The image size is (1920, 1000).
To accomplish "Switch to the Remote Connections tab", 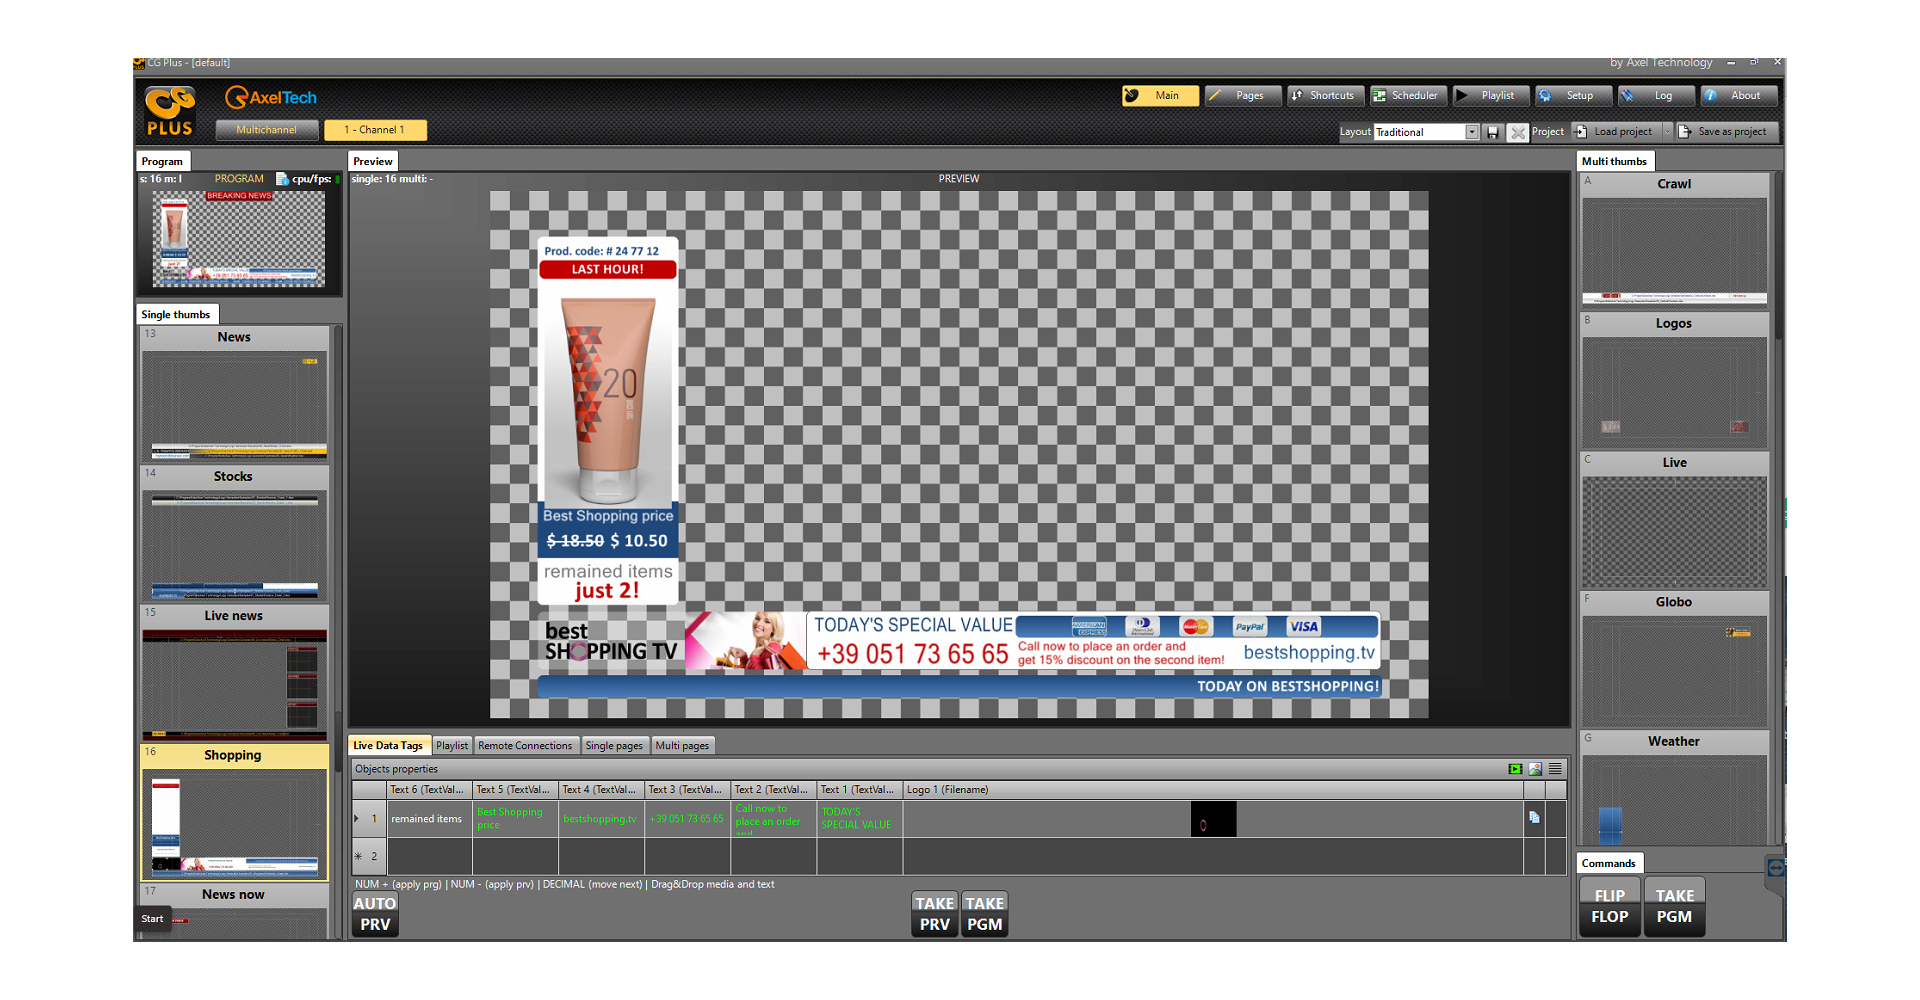I will (x=525, y=746).
